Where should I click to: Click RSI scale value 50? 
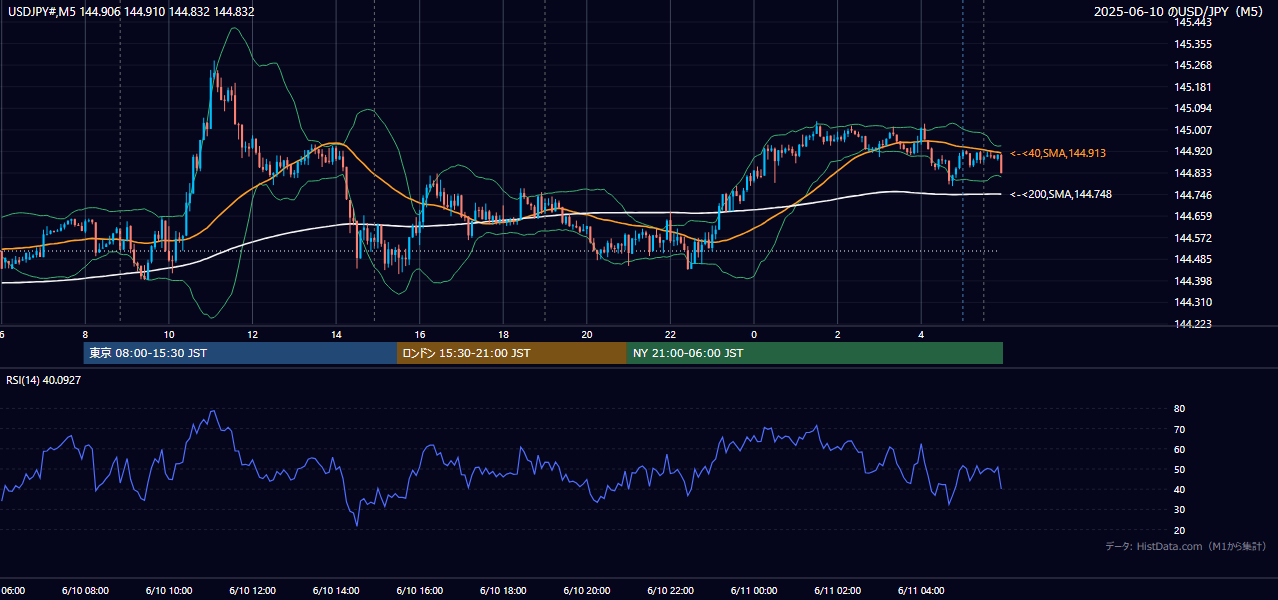(1179, 469)
